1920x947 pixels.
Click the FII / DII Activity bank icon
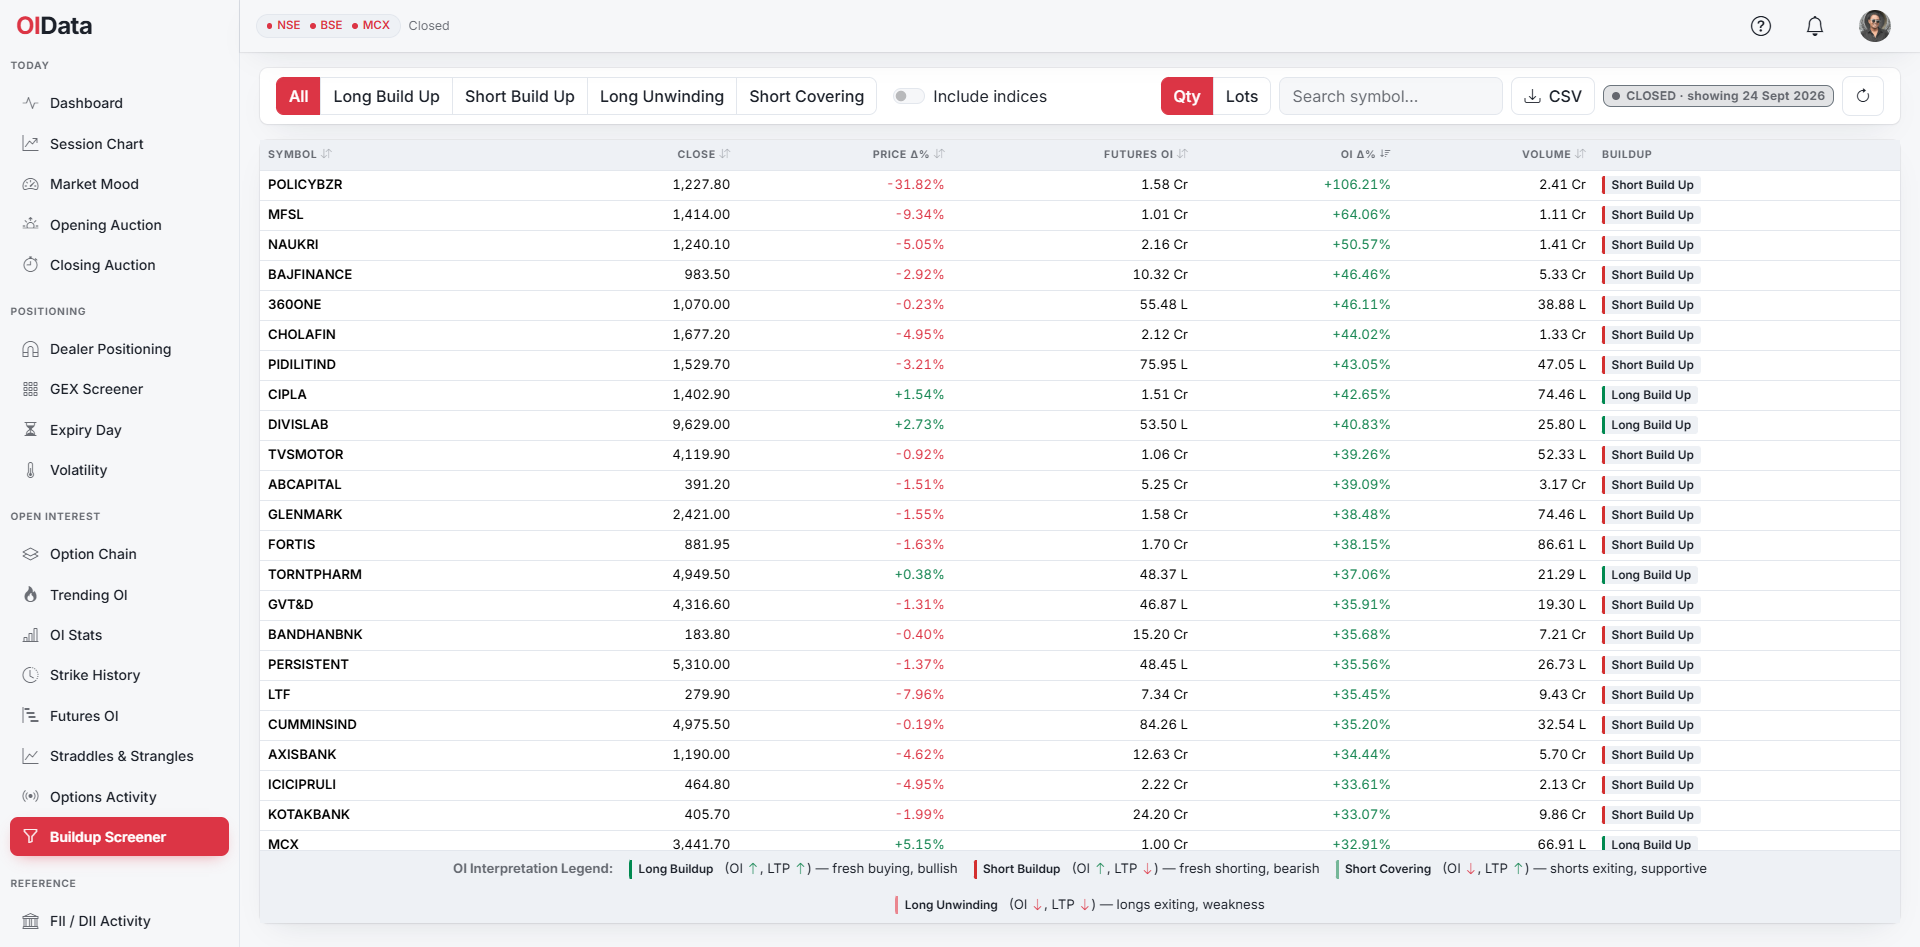31,921
